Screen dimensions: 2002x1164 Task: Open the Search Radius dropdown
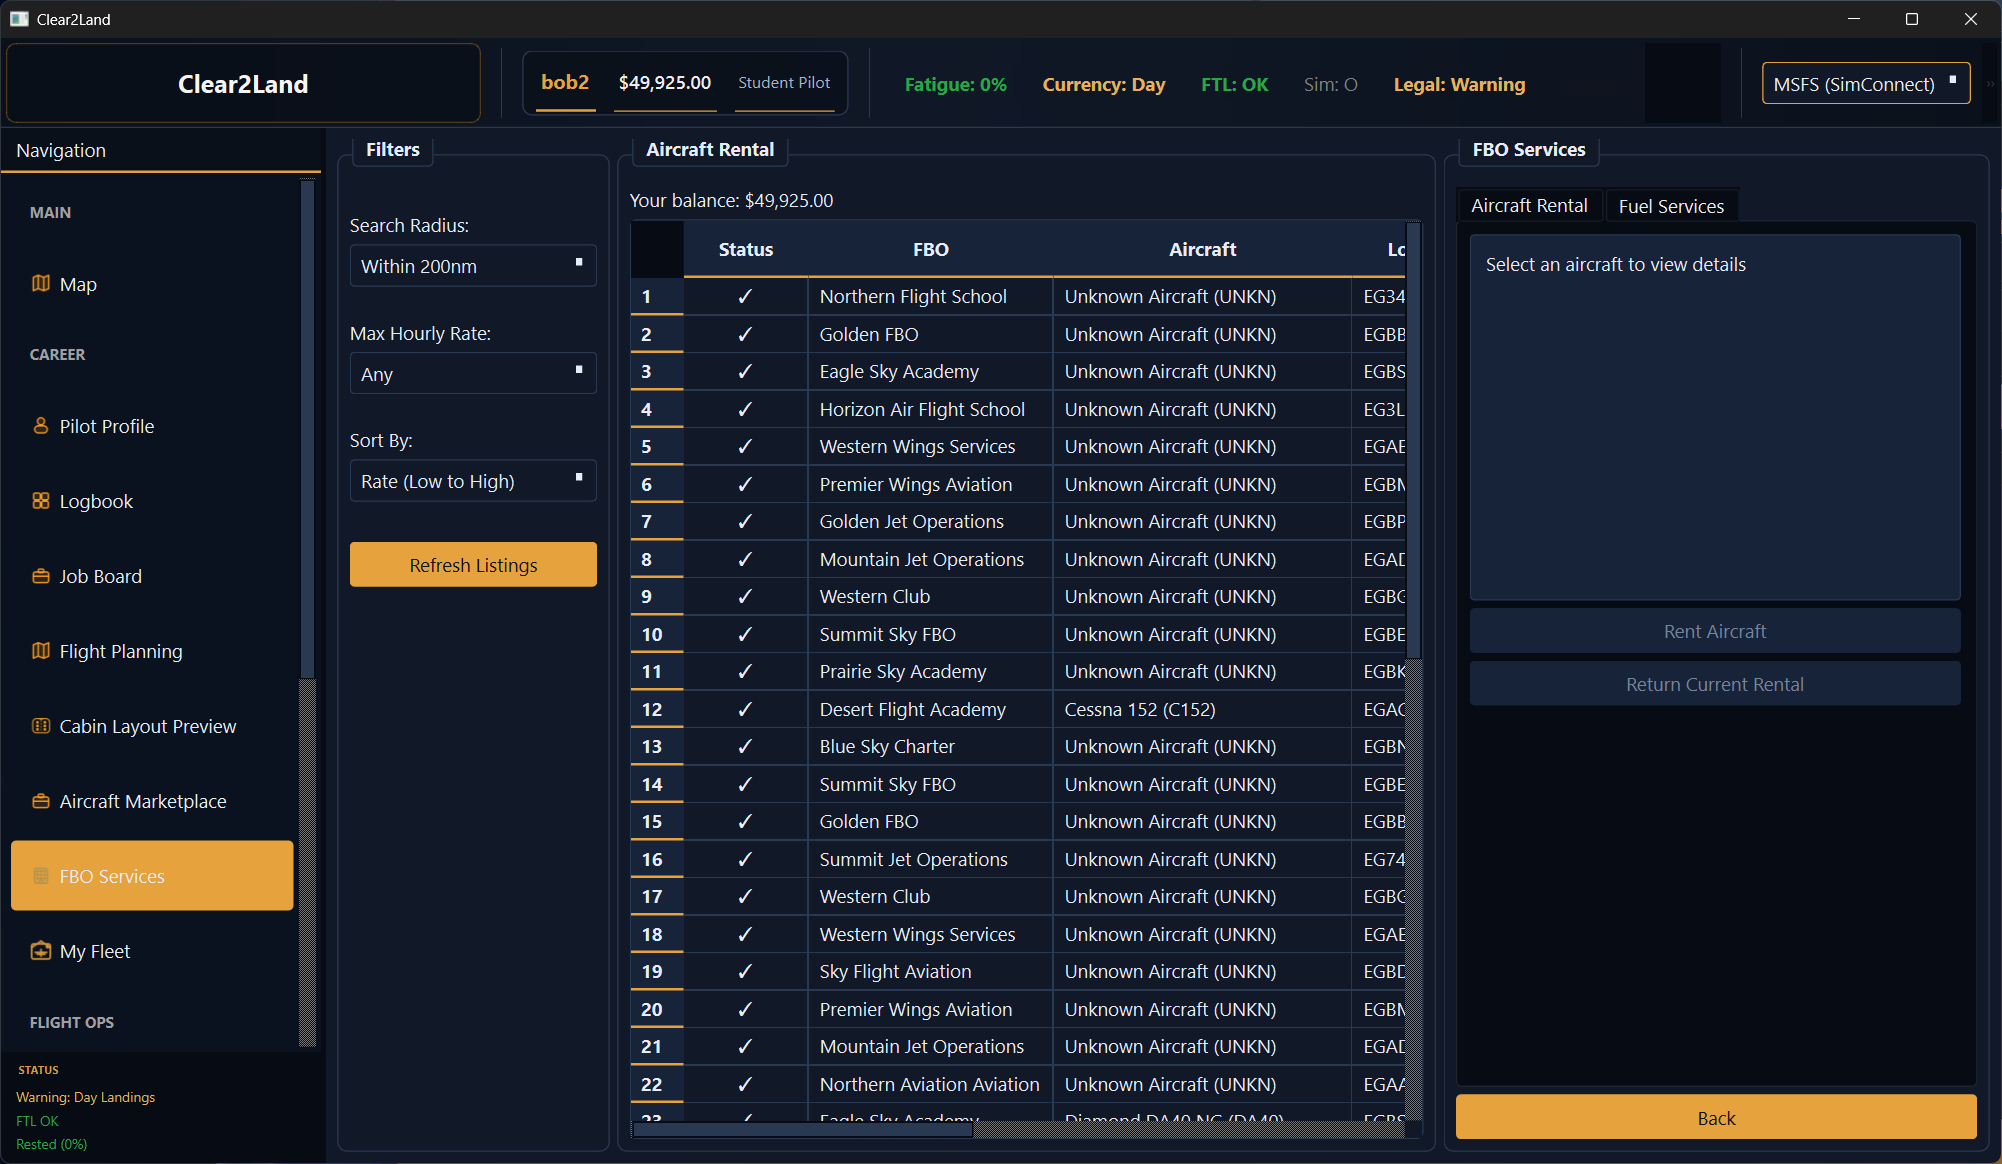472,266
